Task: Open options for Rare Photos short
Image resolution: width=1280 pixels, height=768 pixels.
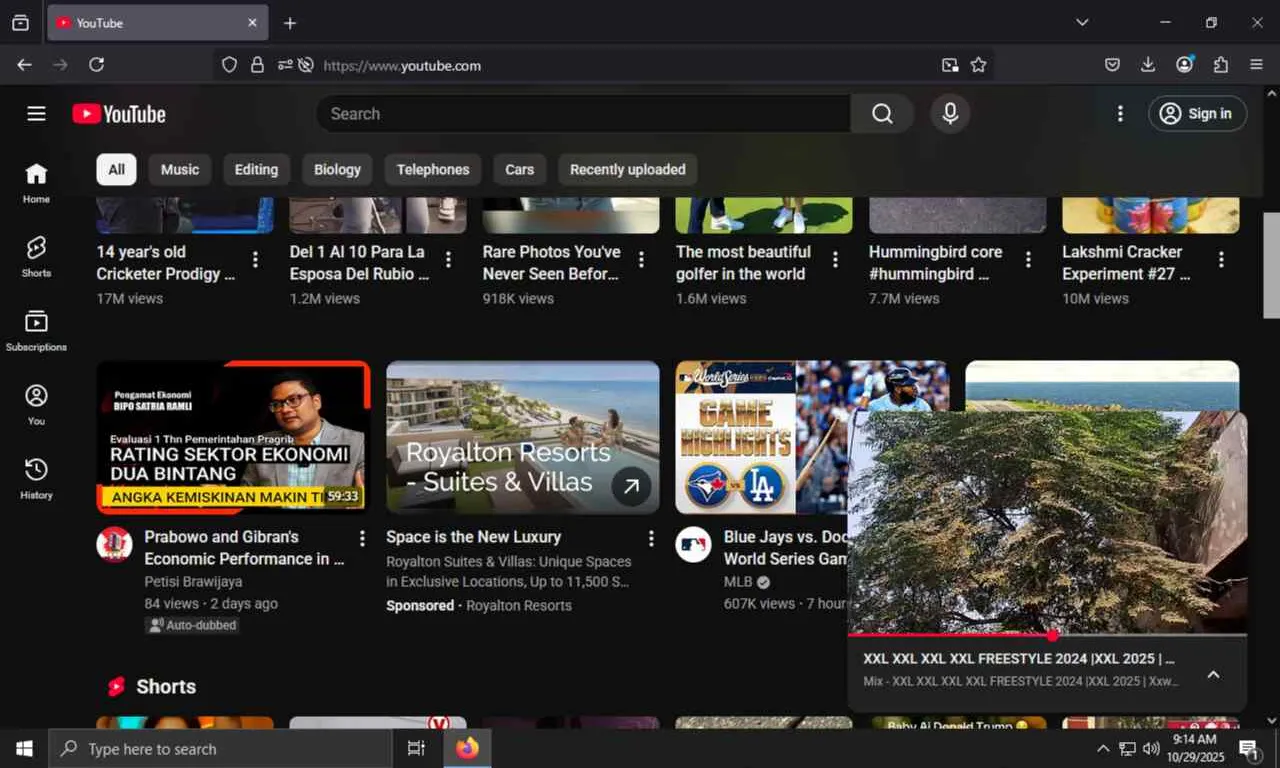Action: click(641, 260)
